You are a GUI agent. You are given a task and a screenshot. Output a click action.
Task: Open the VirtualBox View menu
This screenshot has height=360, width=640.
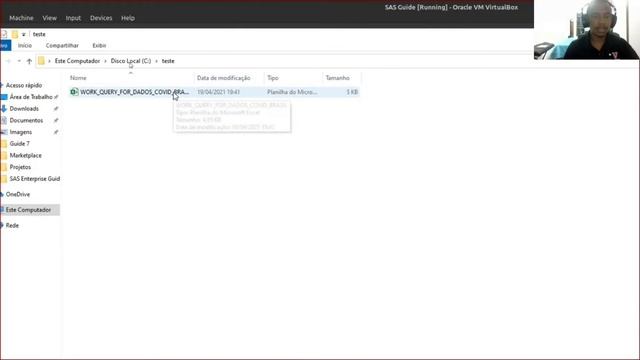coord(49,18)
